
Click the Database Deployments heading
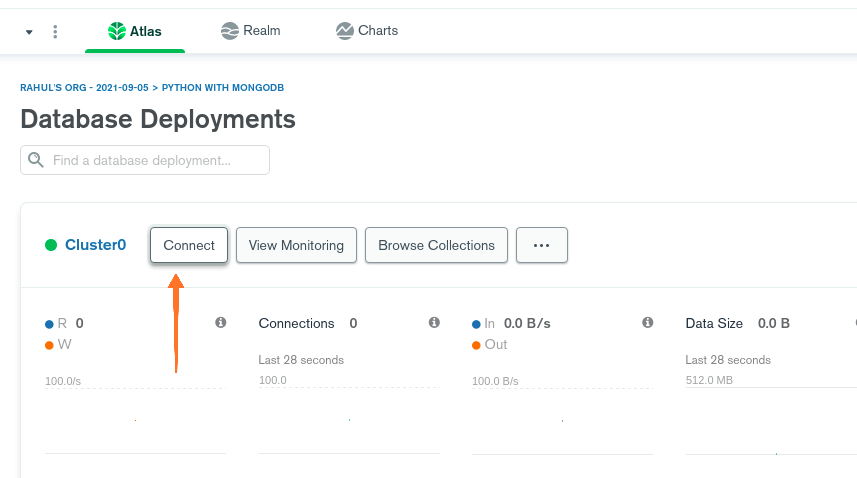[x=158, y=119]
